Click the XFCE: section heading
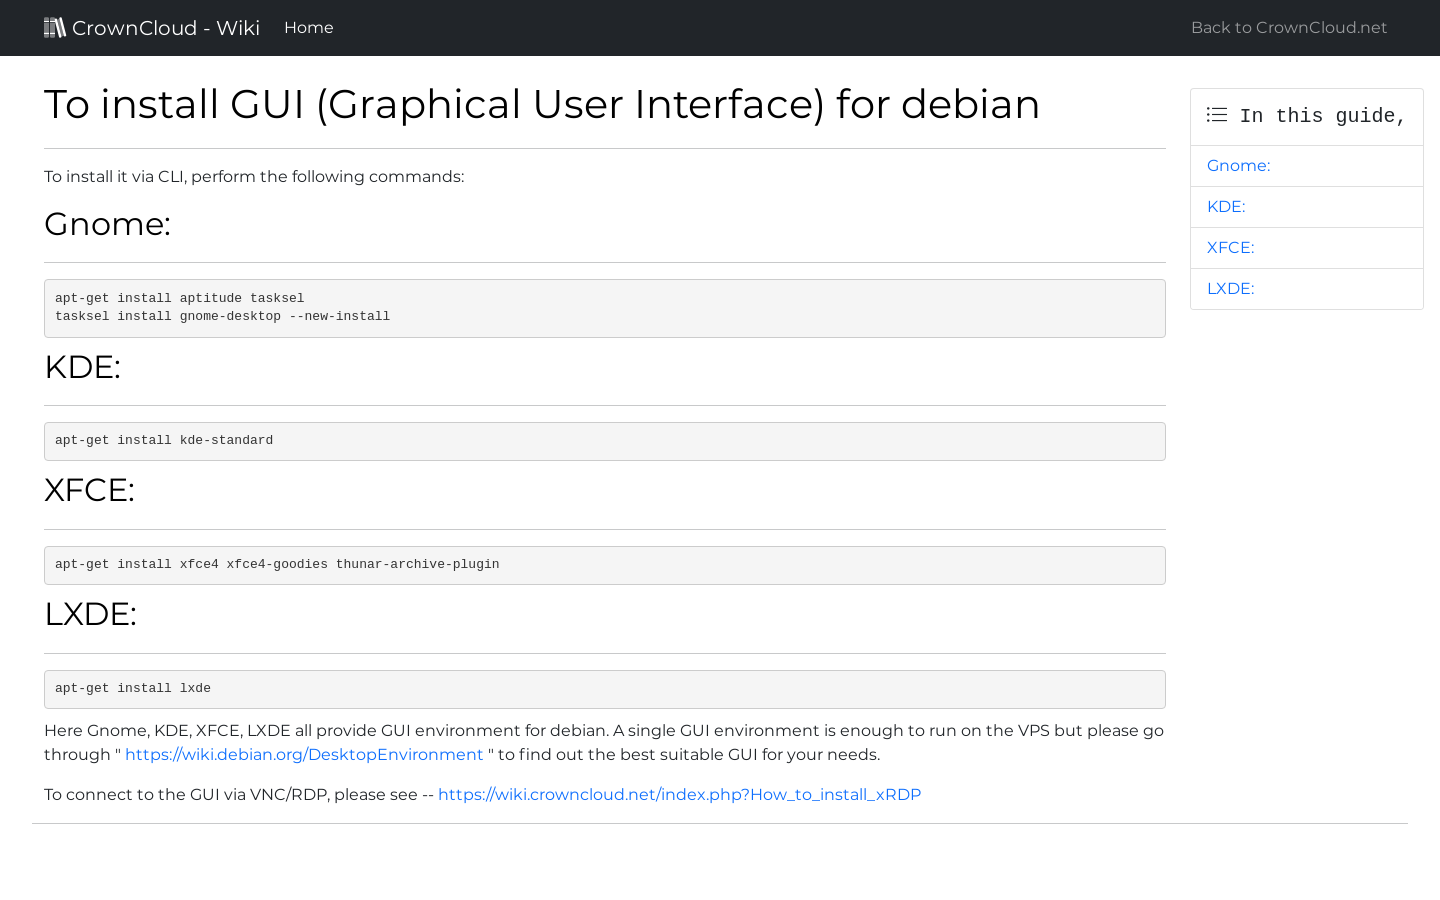 pyautogui.click(x=89, y=490)
